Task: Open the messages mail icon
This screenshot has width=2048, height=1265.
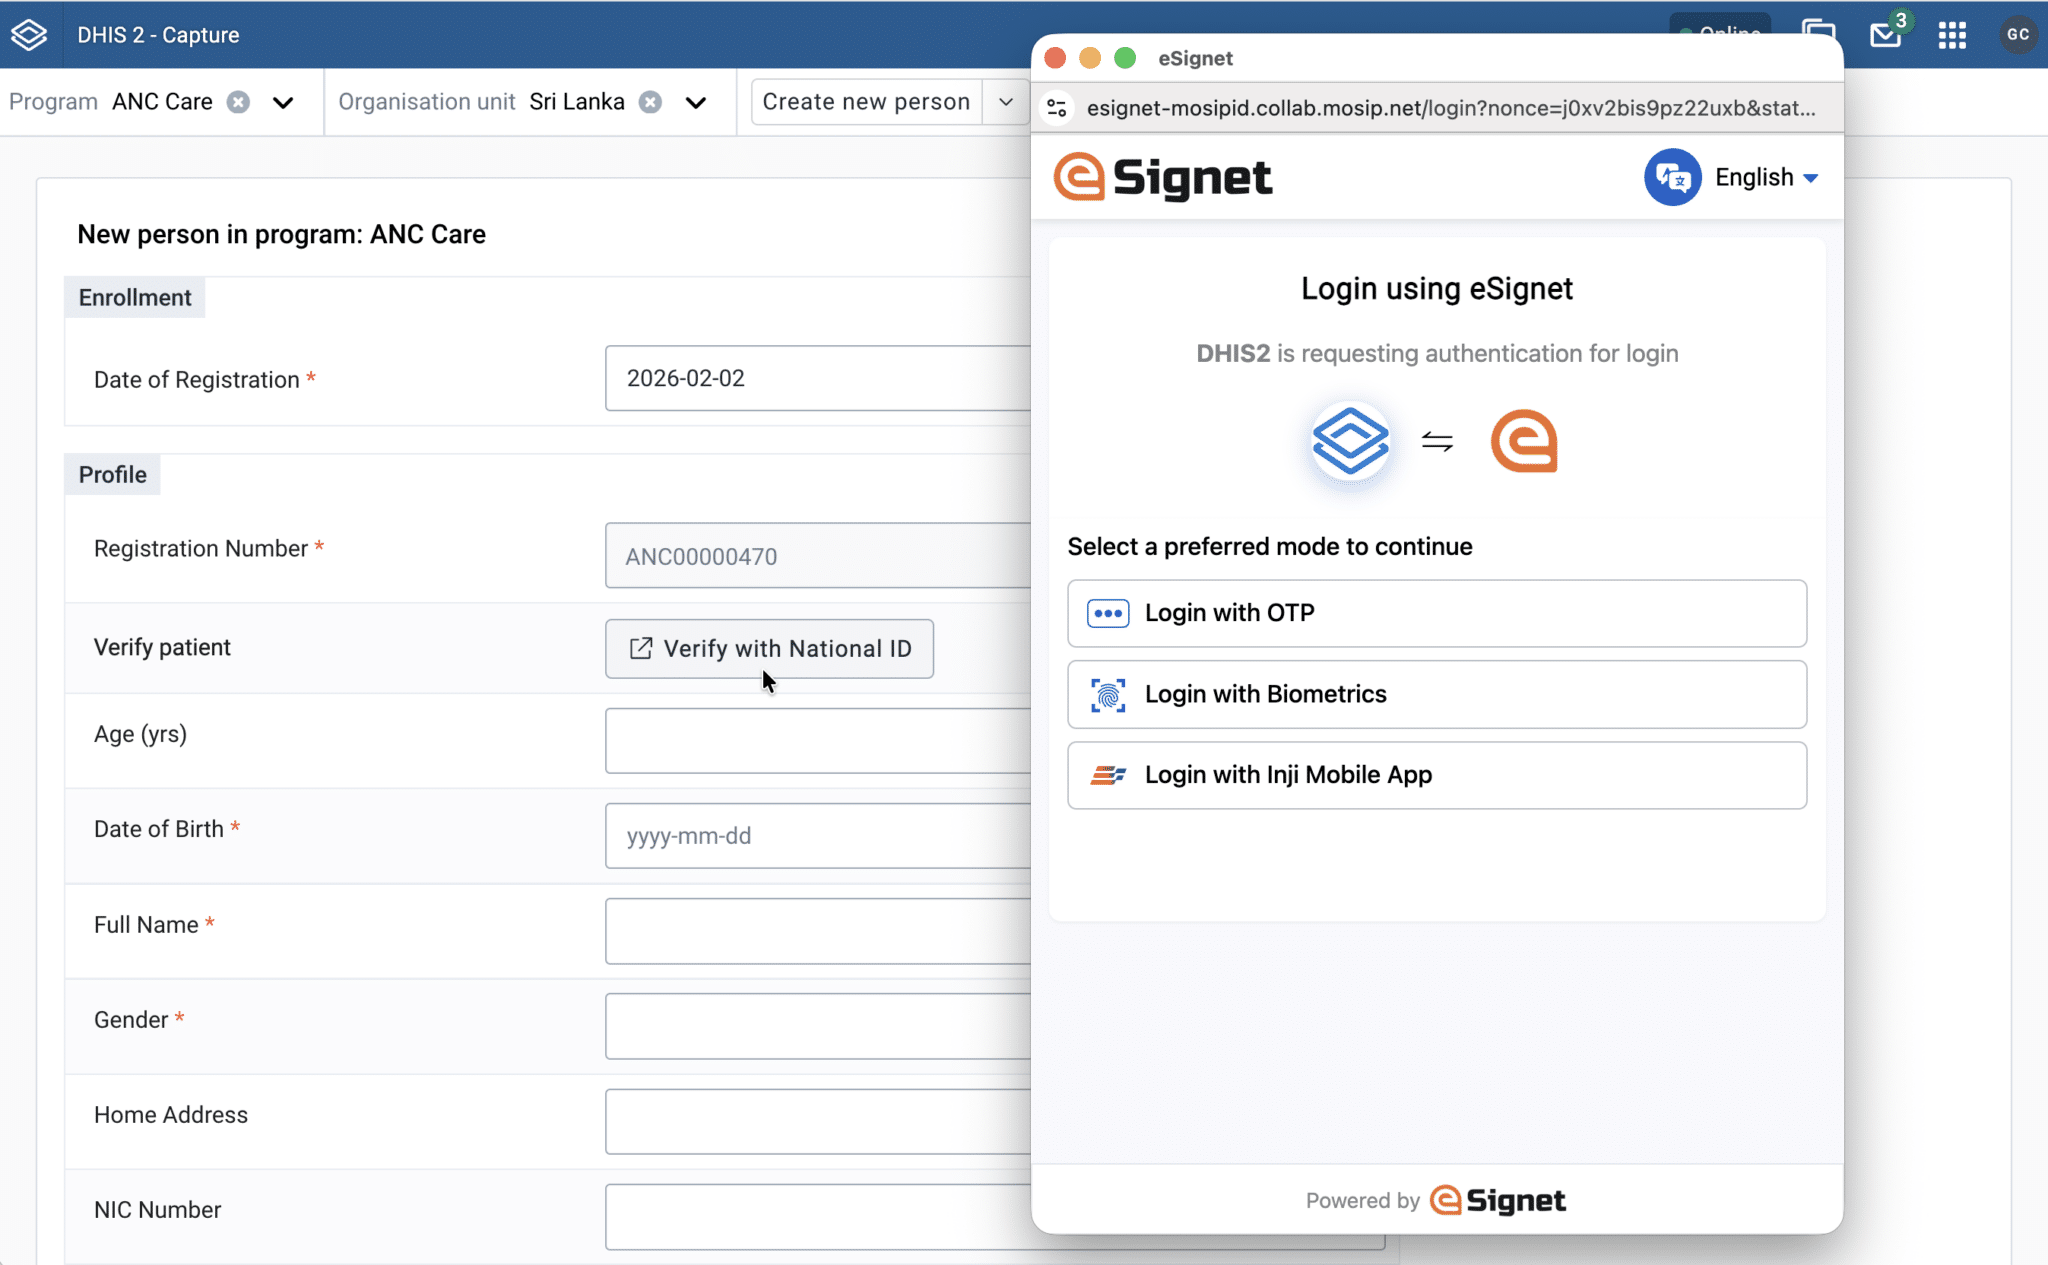Action: (1885, 35)
